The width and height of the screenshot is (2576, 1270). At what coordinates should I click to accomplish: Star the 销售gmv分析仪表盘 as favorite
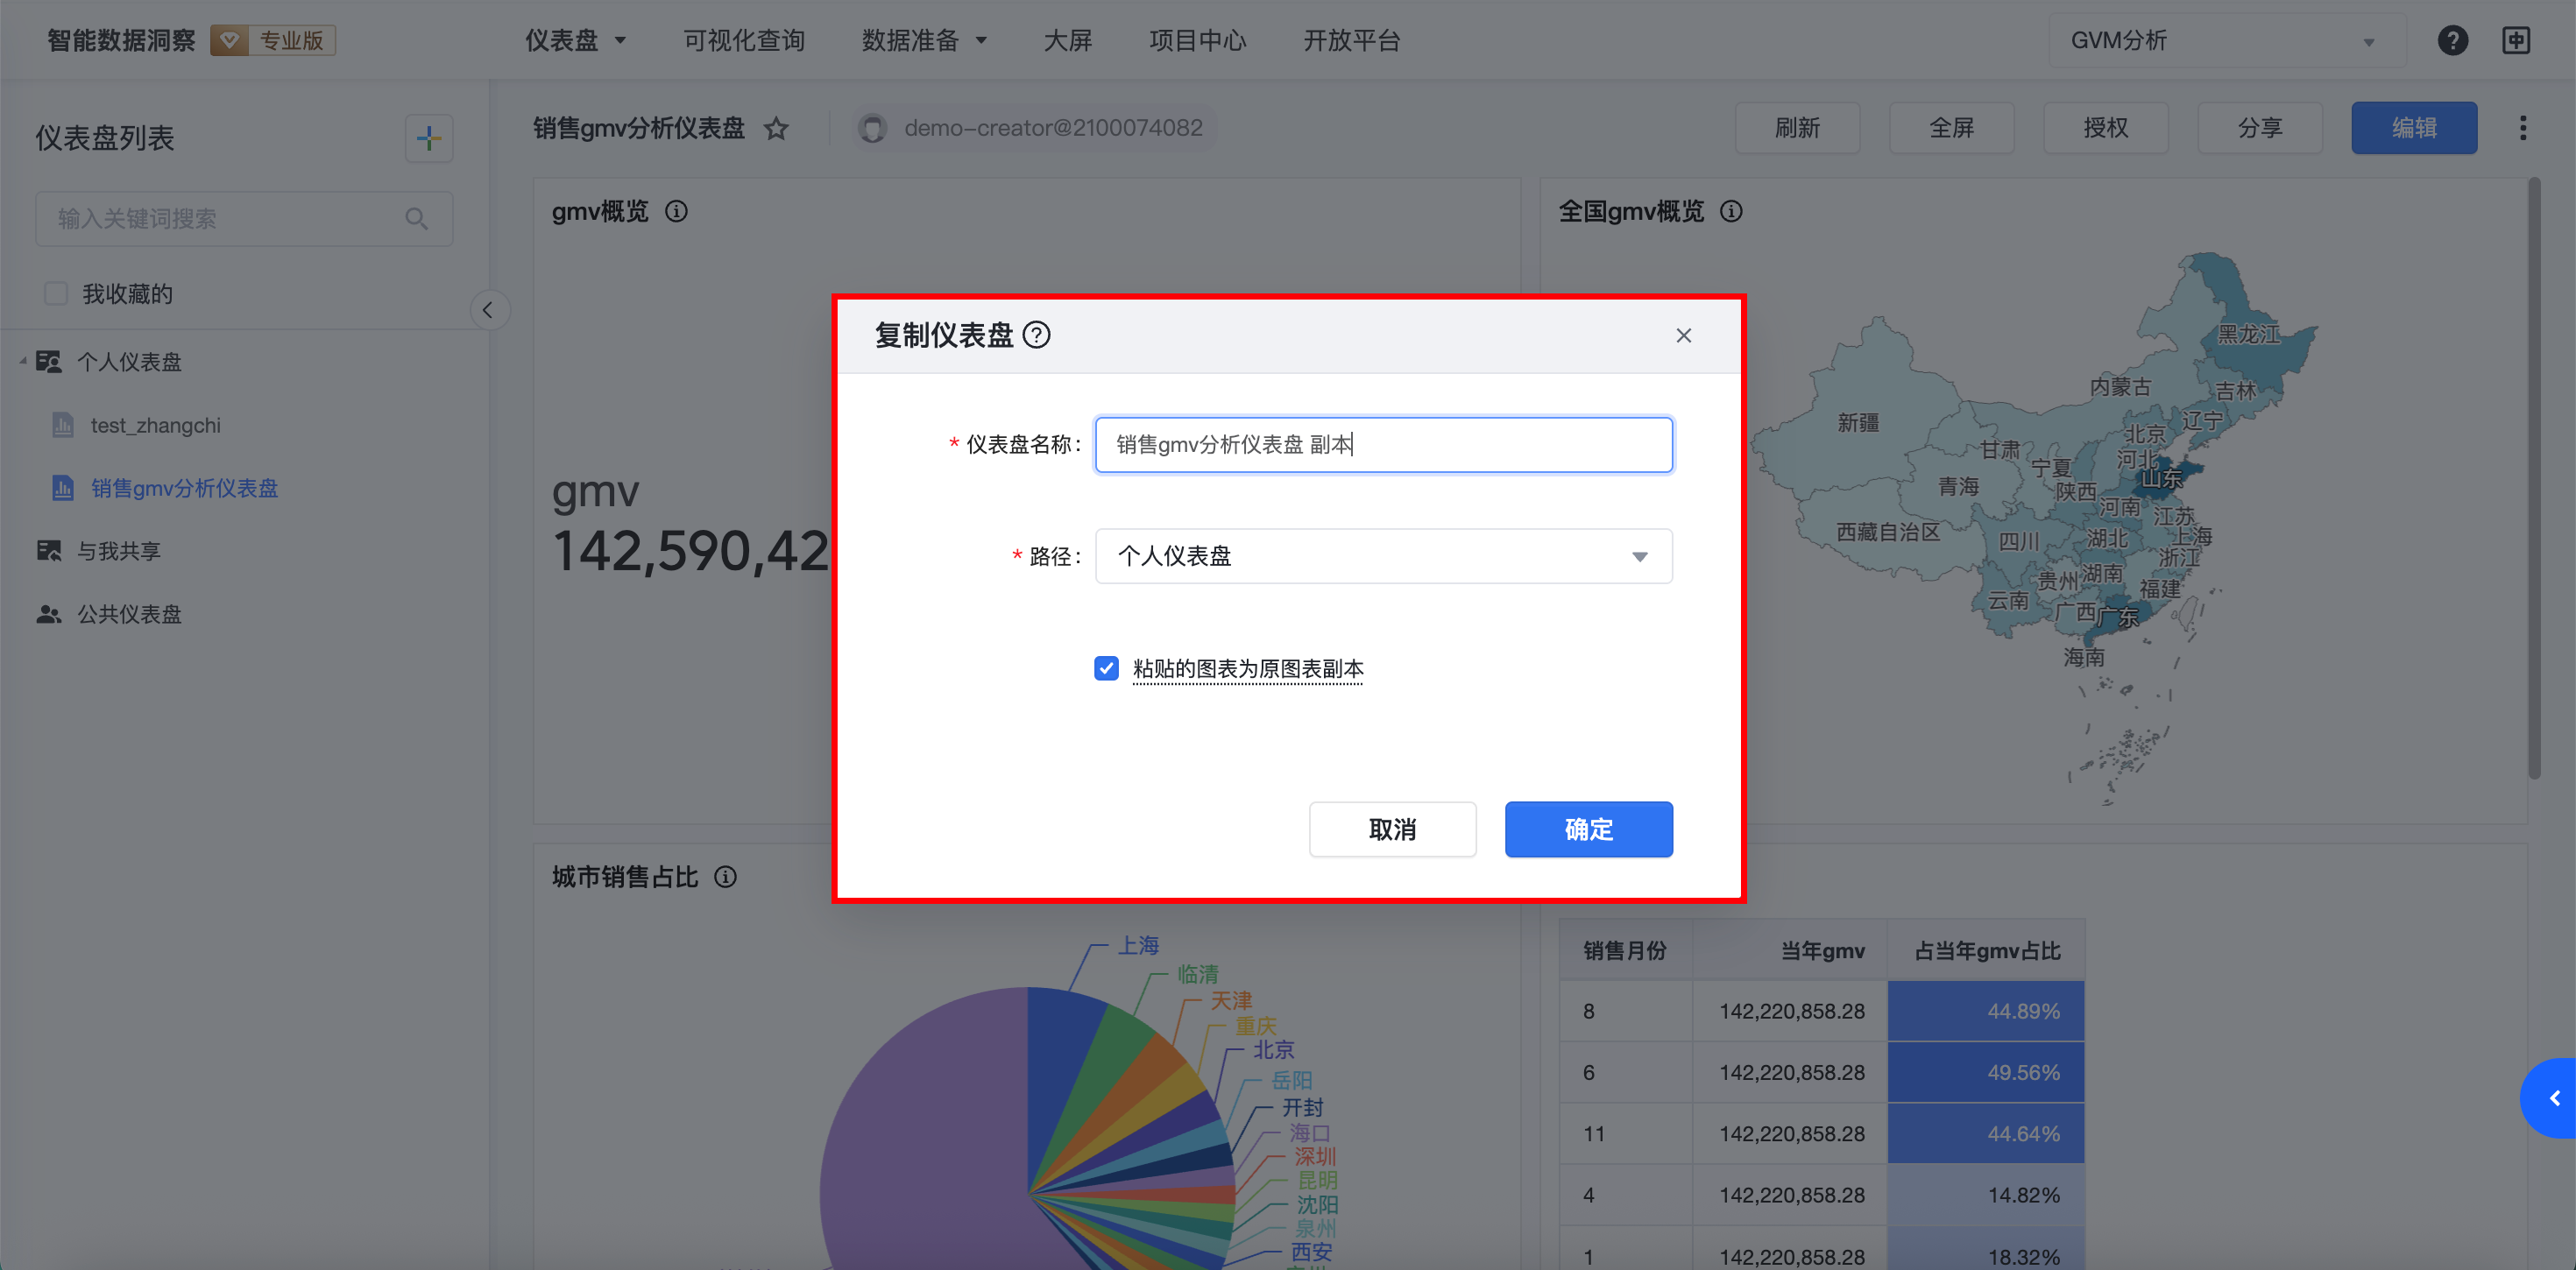(x=776, y=129)
